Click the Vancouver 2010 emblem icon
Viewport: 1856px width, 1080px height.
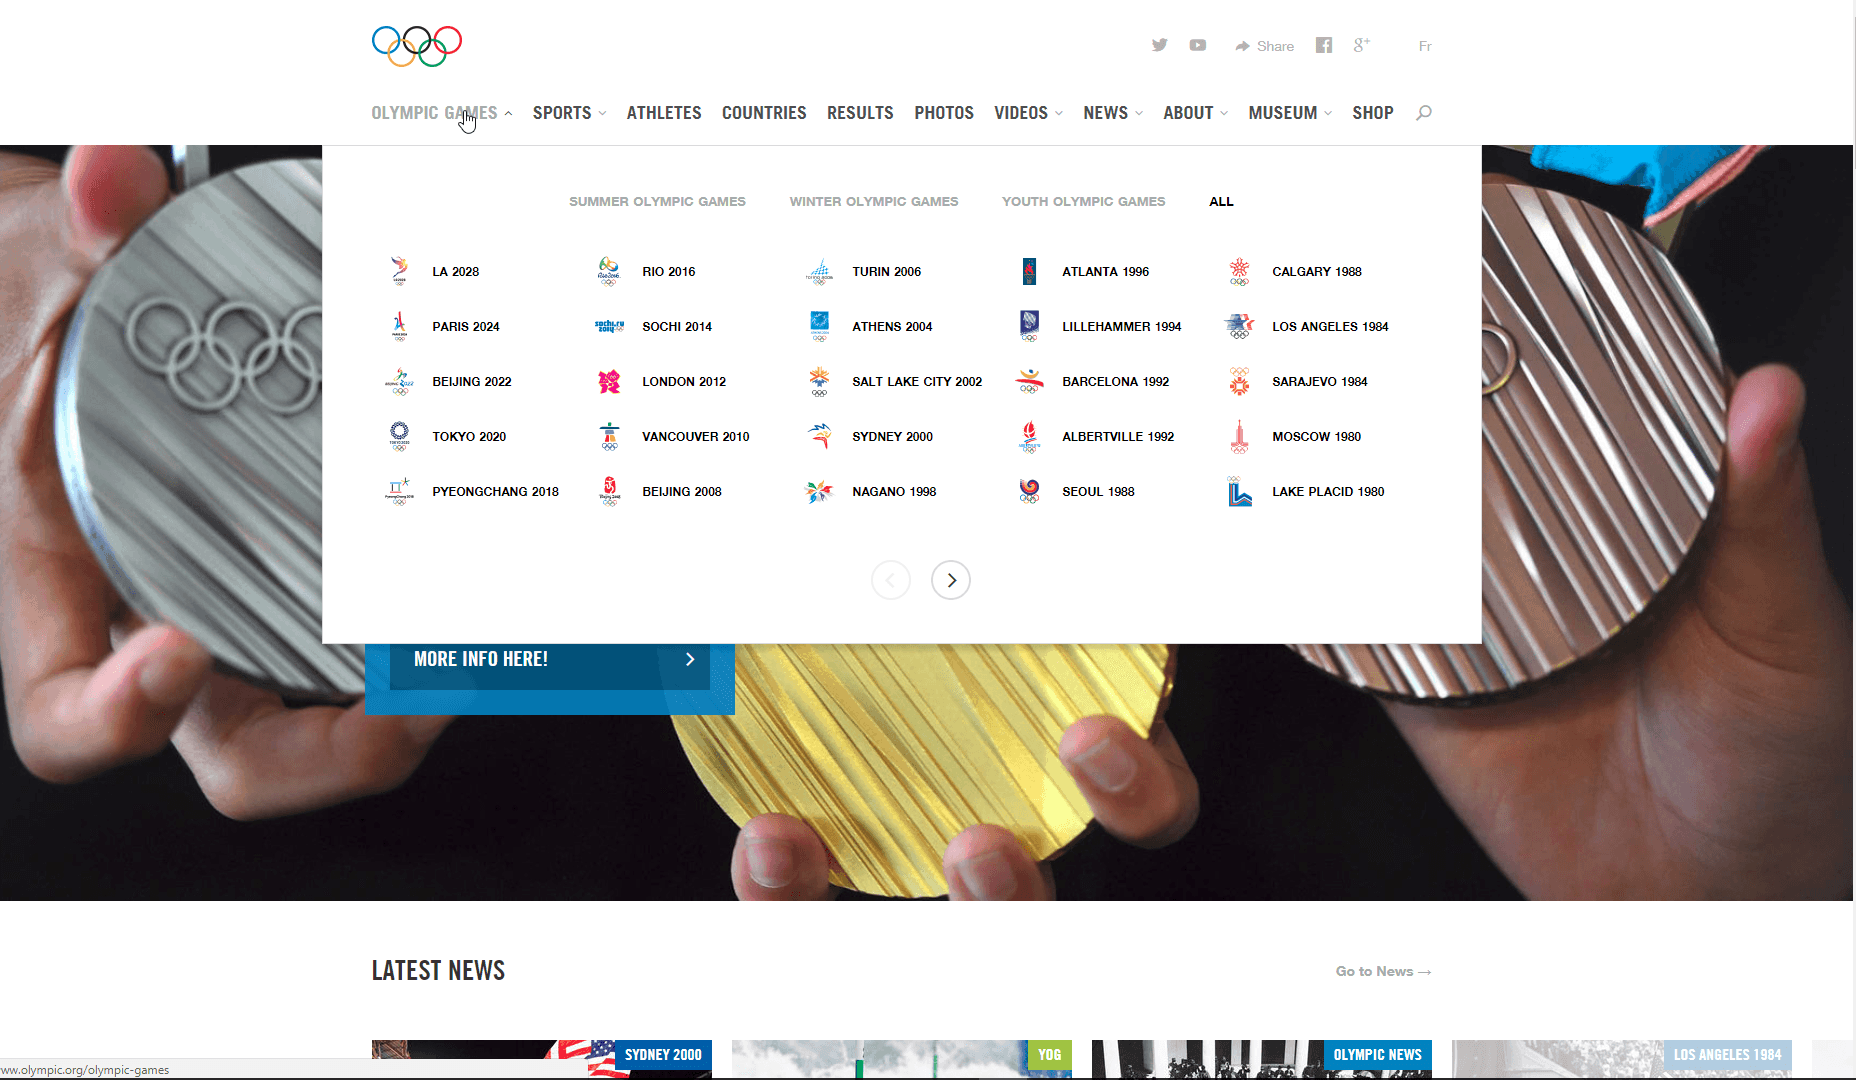tap(609, 436)
